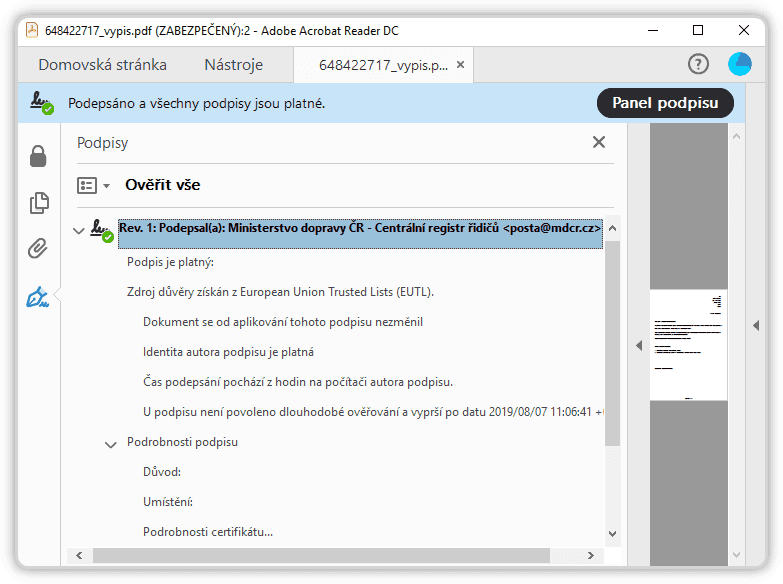
Task: Select 'Identita autora podpisu je platná' row
Action: tap(228, 352)
